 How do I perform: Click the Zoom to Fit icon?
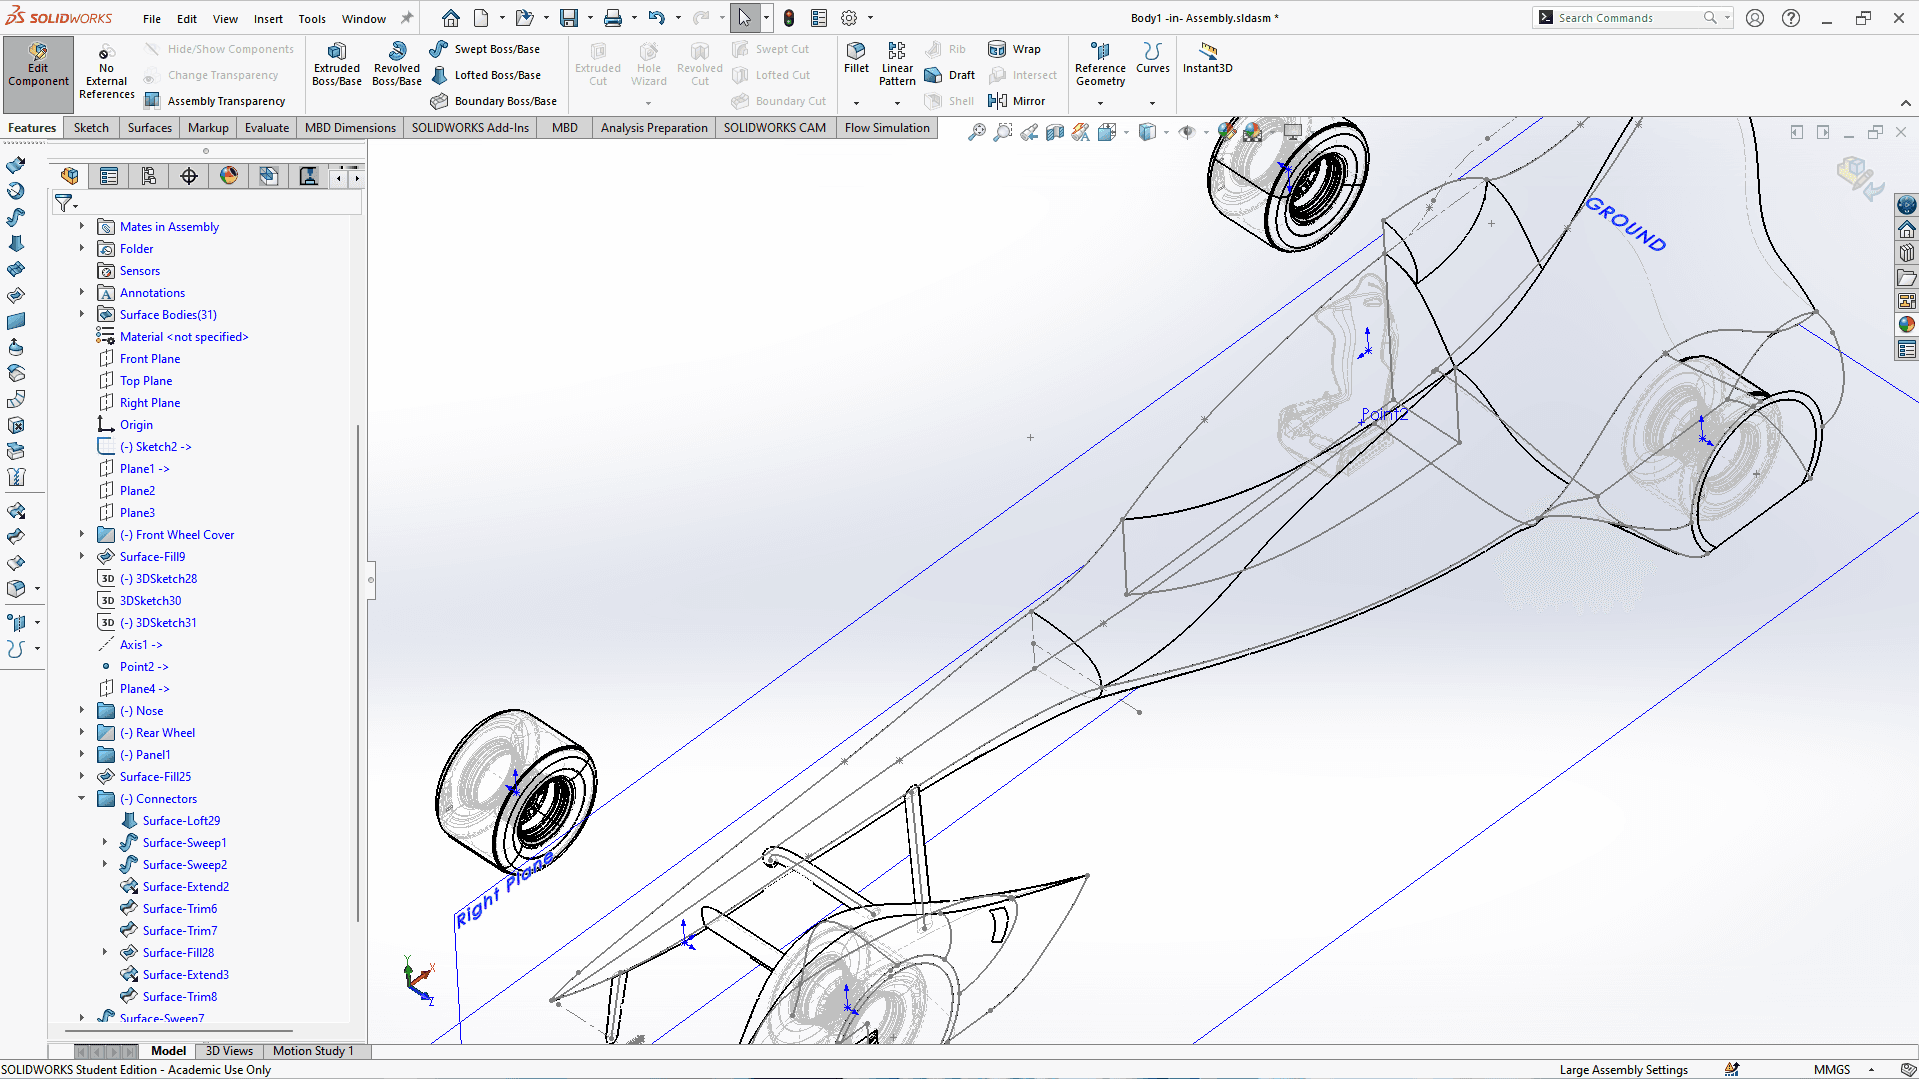point(977,132)
